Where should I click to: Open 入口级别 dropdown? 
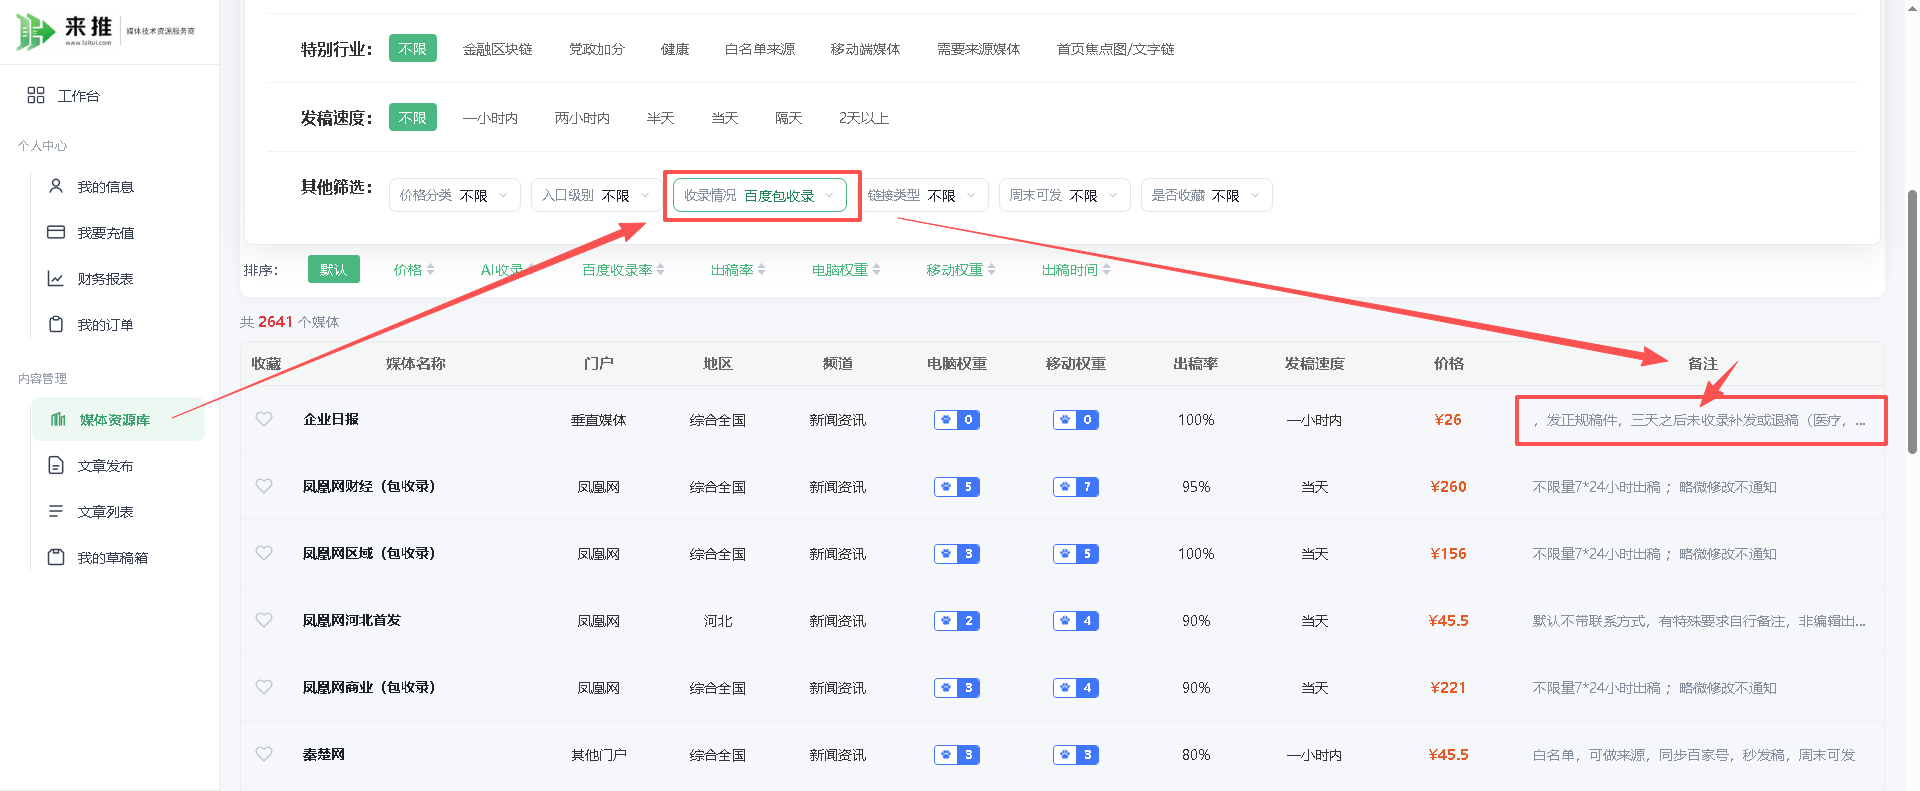pos(596,195)
